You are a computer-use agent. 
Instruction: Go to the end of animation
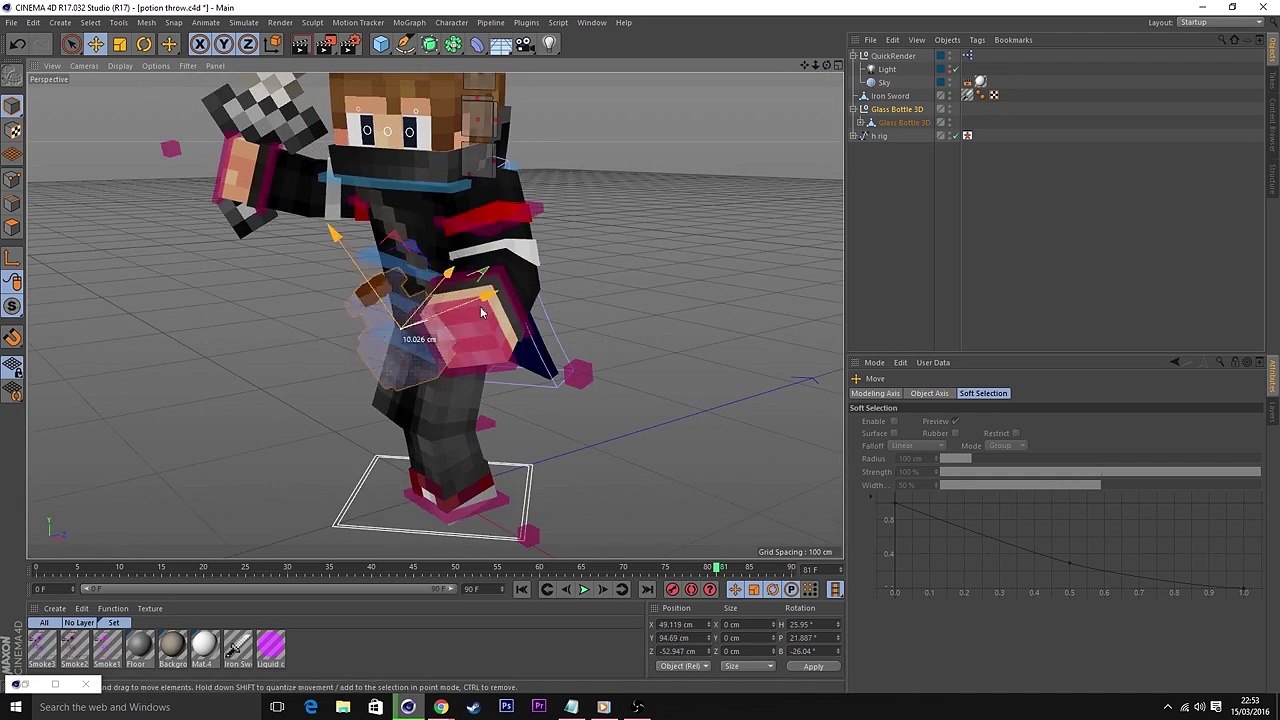click(x=646, y=590)
